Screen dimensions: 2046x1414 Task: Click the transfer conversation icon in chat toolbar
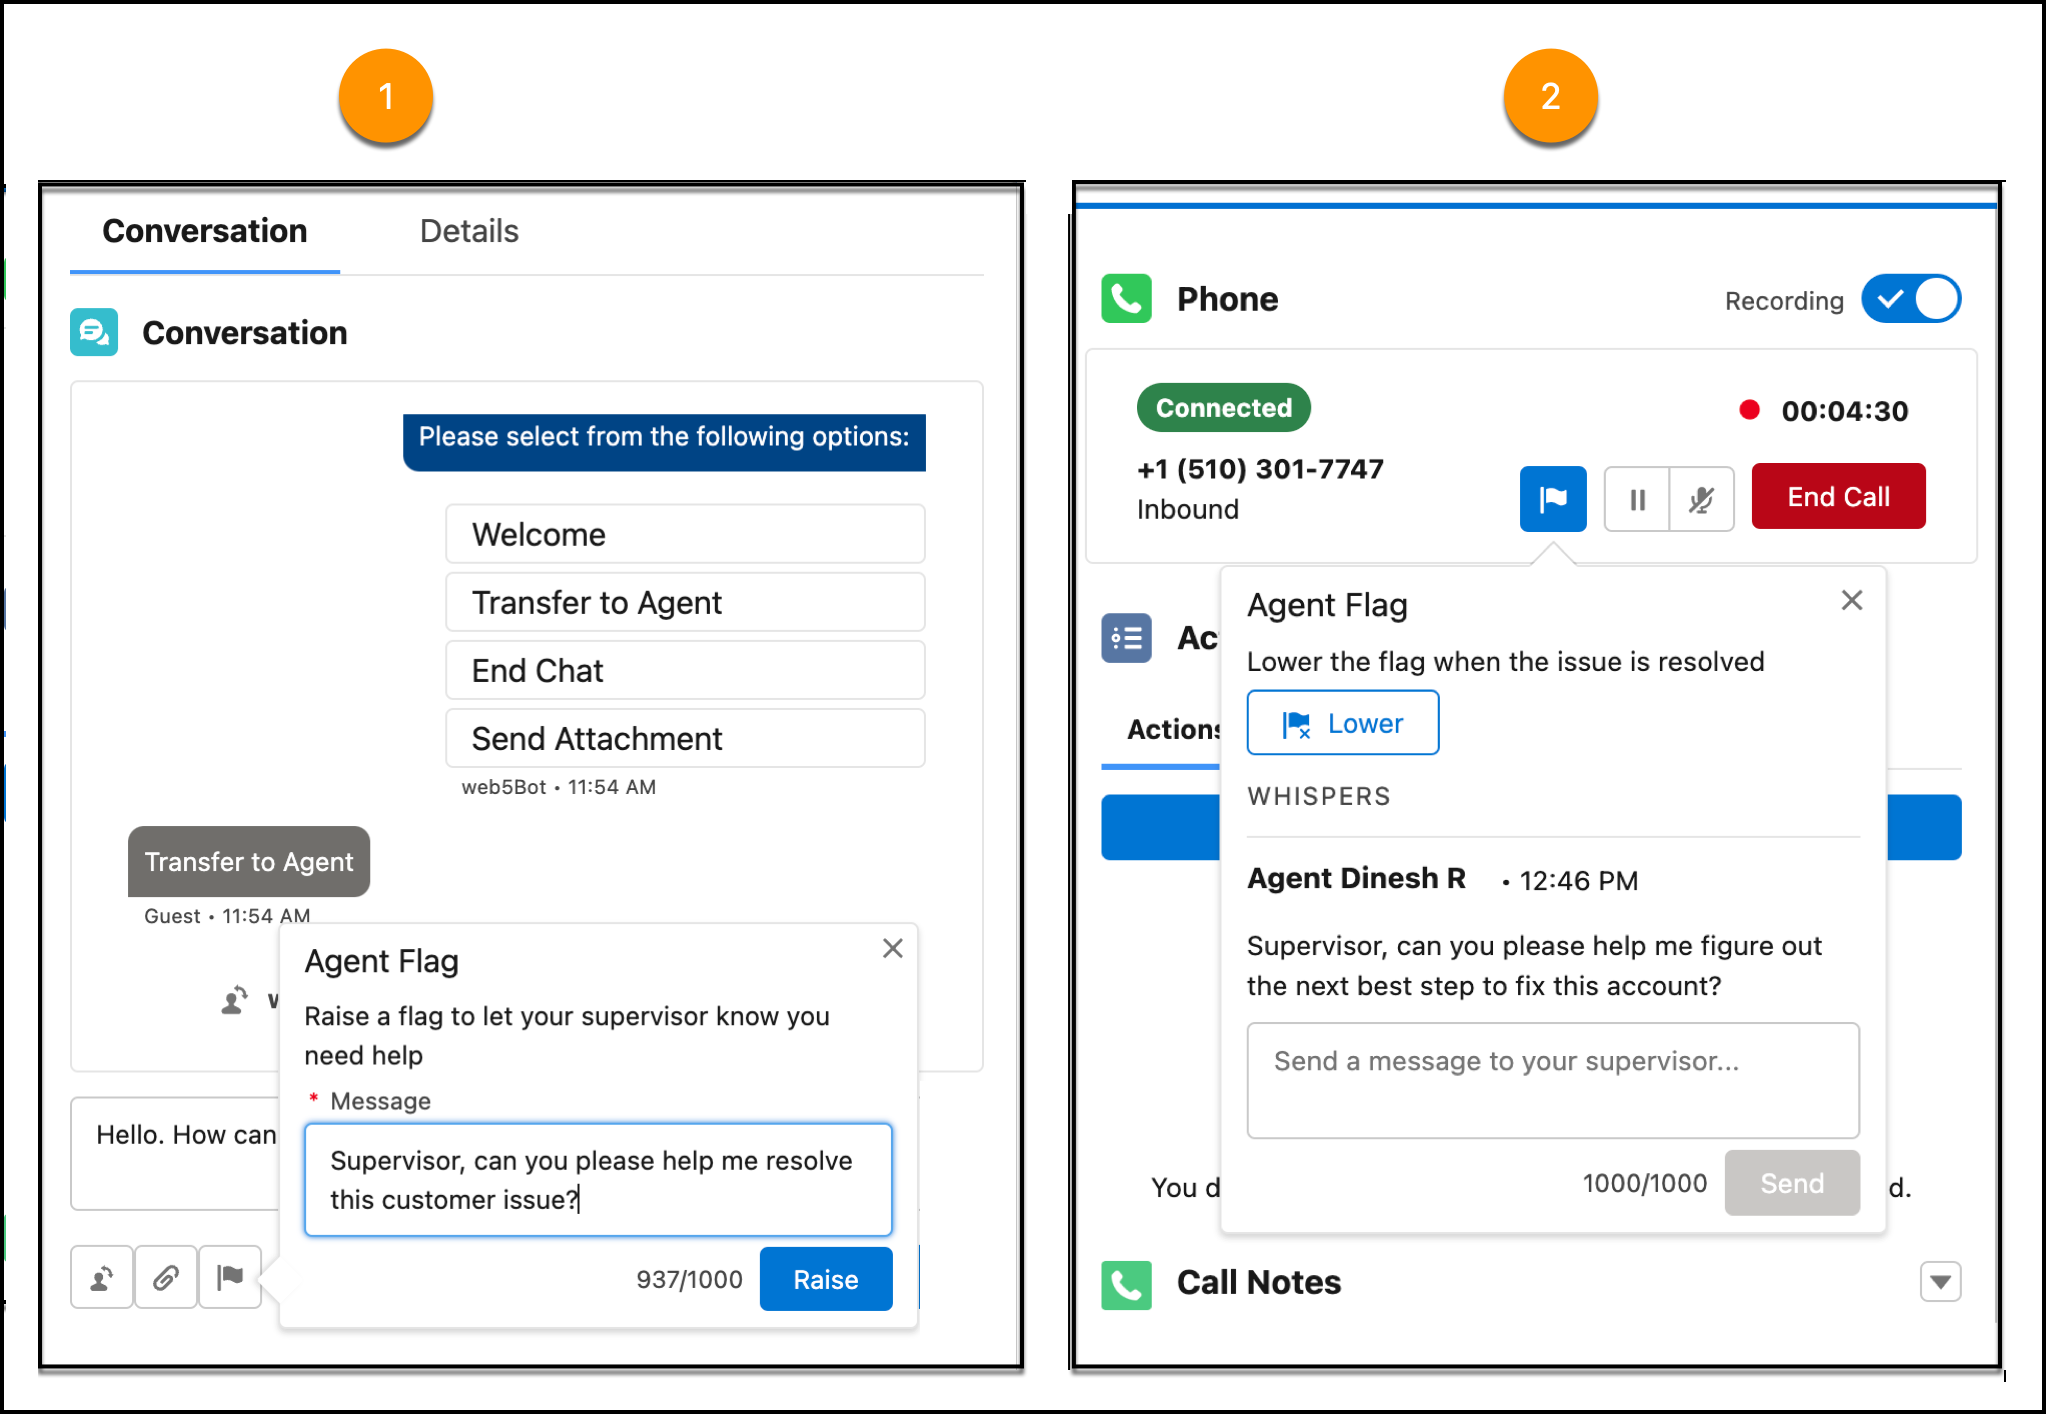[102, 1277]
